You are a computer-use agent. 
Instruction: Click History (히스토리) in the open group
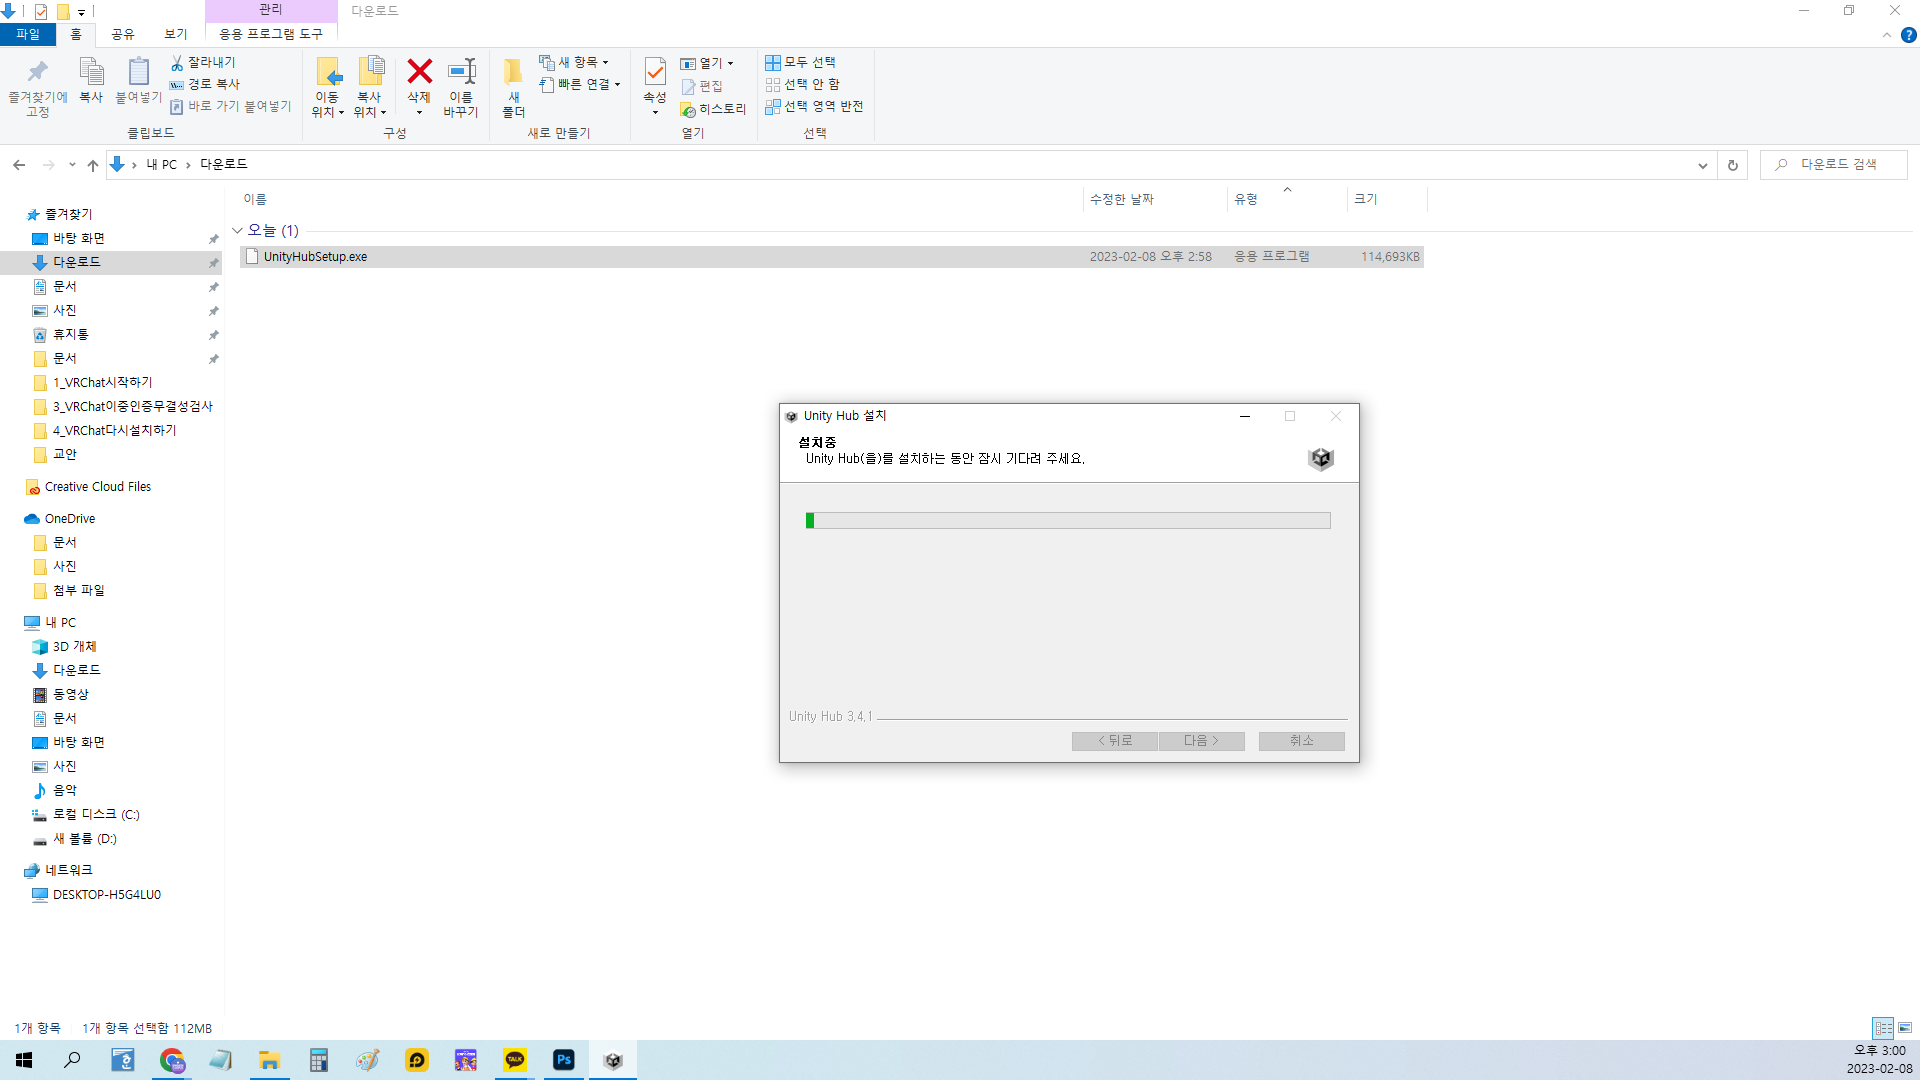pyautogui.click(x=713, y=109)
